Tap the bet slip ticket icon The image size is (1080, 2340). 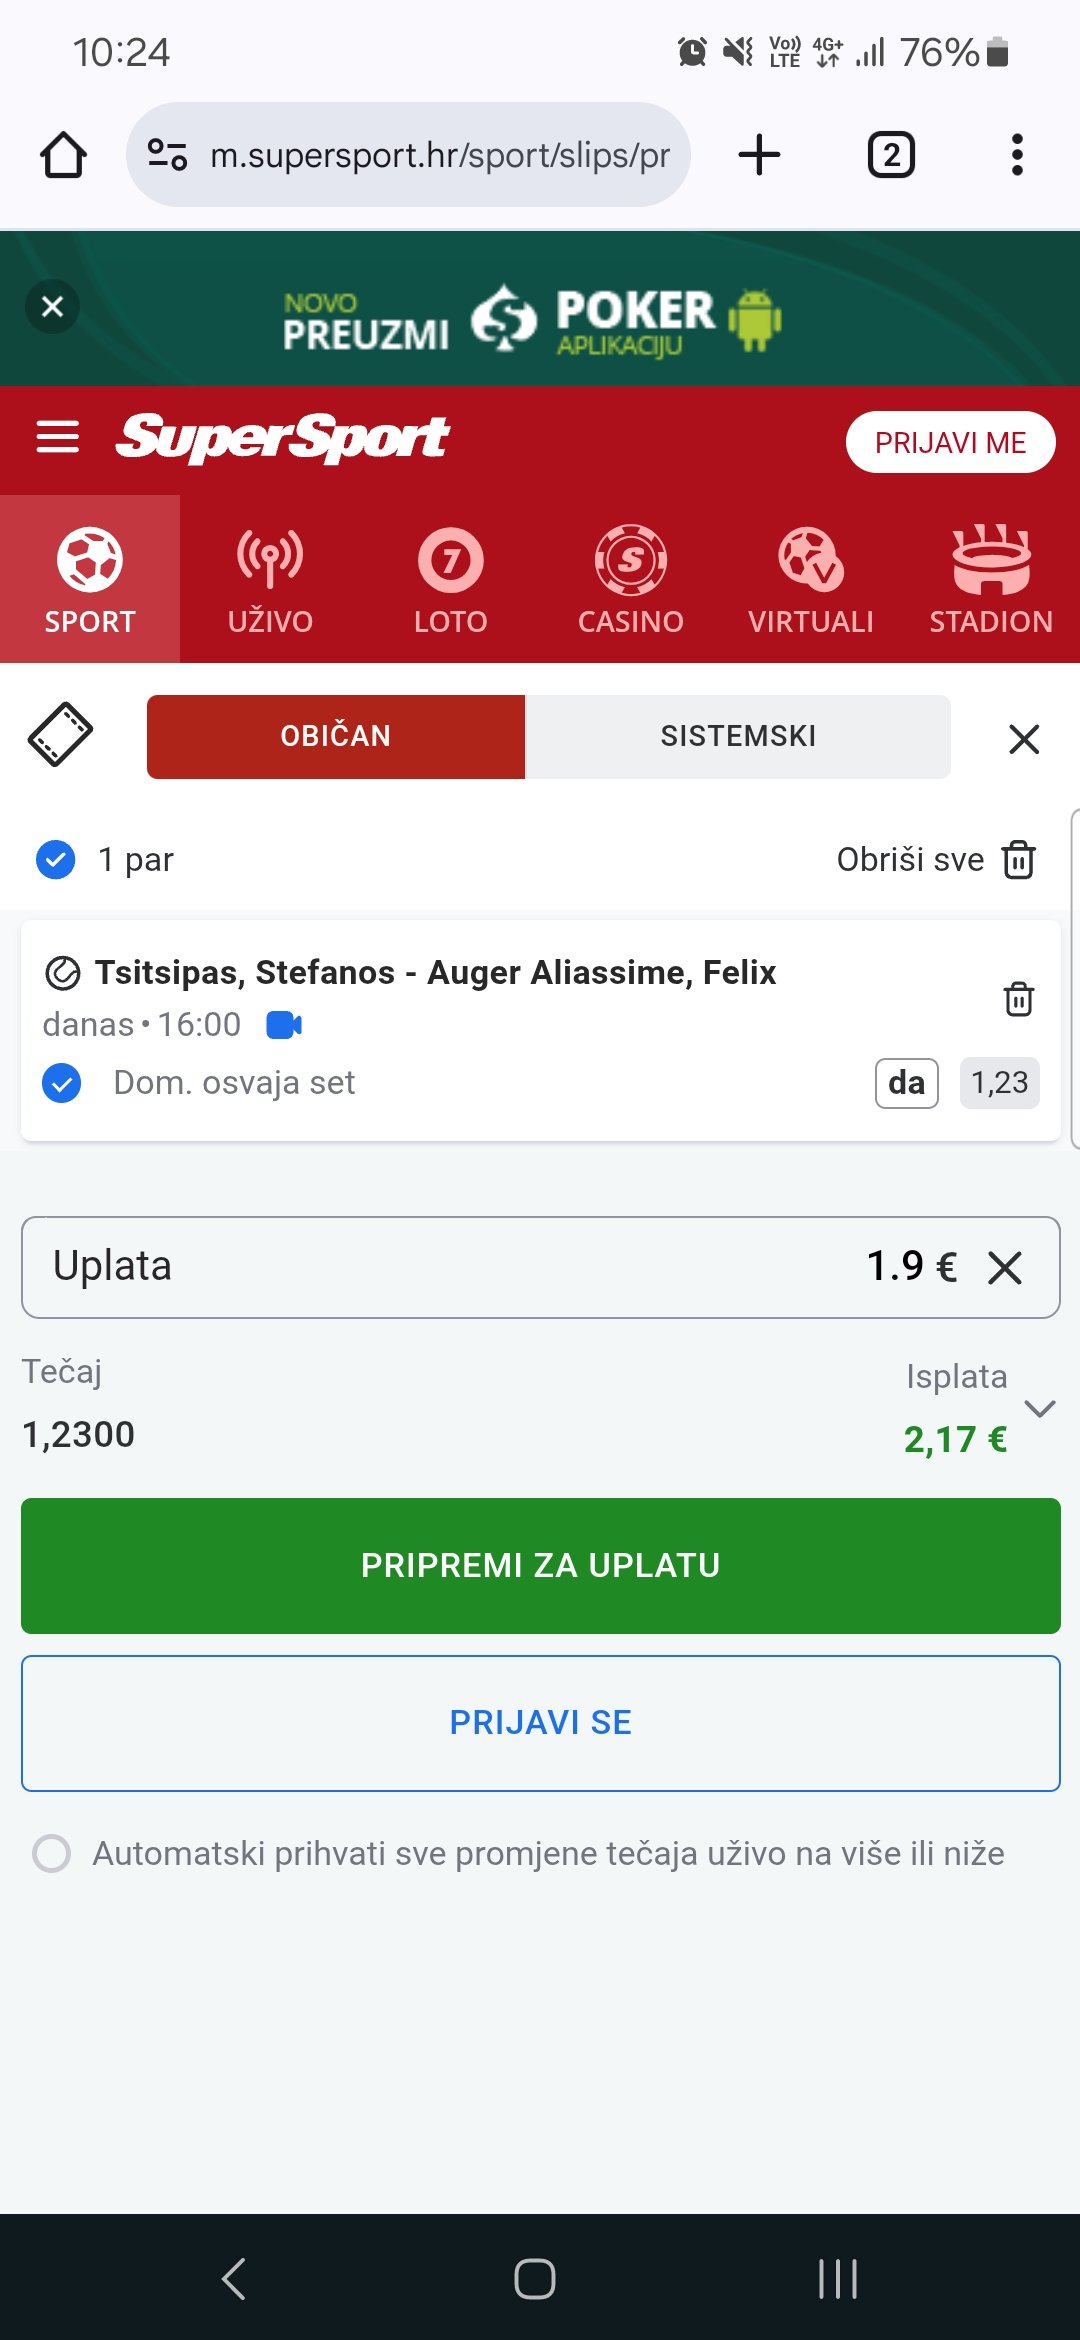click(x=60, y=735)
